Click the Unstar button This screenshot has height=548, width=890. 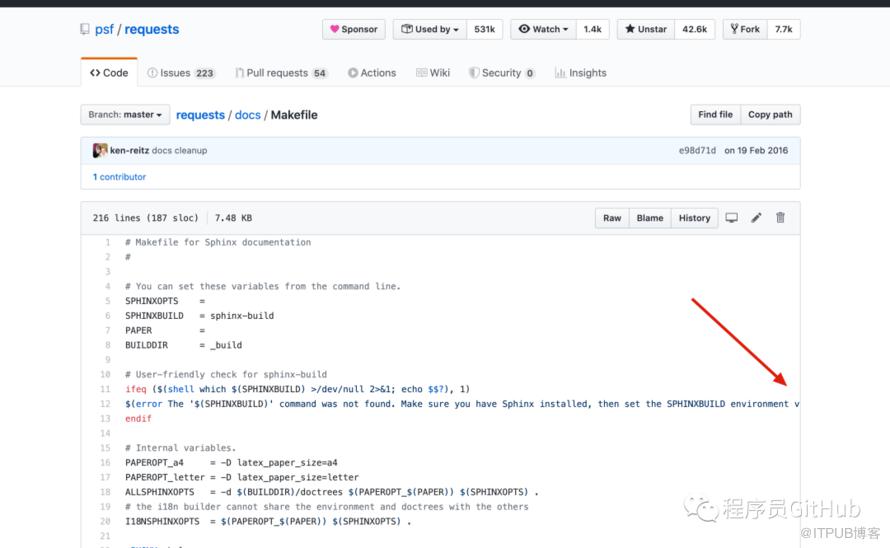pos(646,29)
